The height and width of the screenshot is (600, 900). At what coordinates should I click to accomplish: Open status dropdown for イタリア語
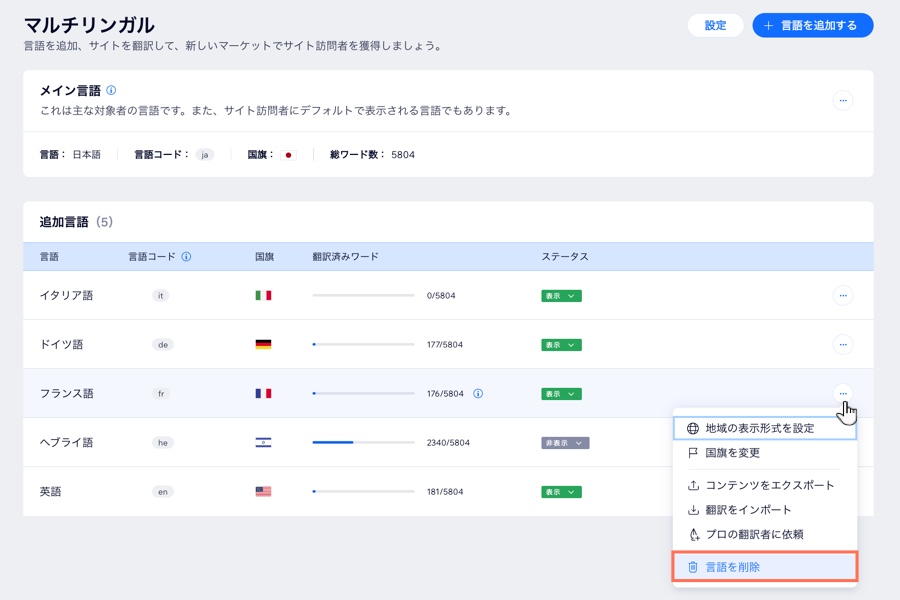(561, 296)
